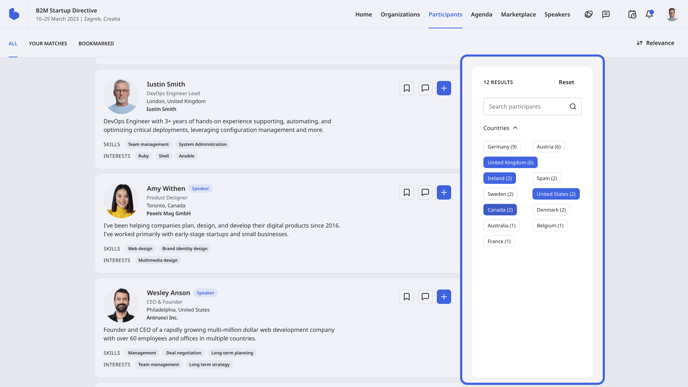Toggle Spain (2) country filter

[547, 178]
